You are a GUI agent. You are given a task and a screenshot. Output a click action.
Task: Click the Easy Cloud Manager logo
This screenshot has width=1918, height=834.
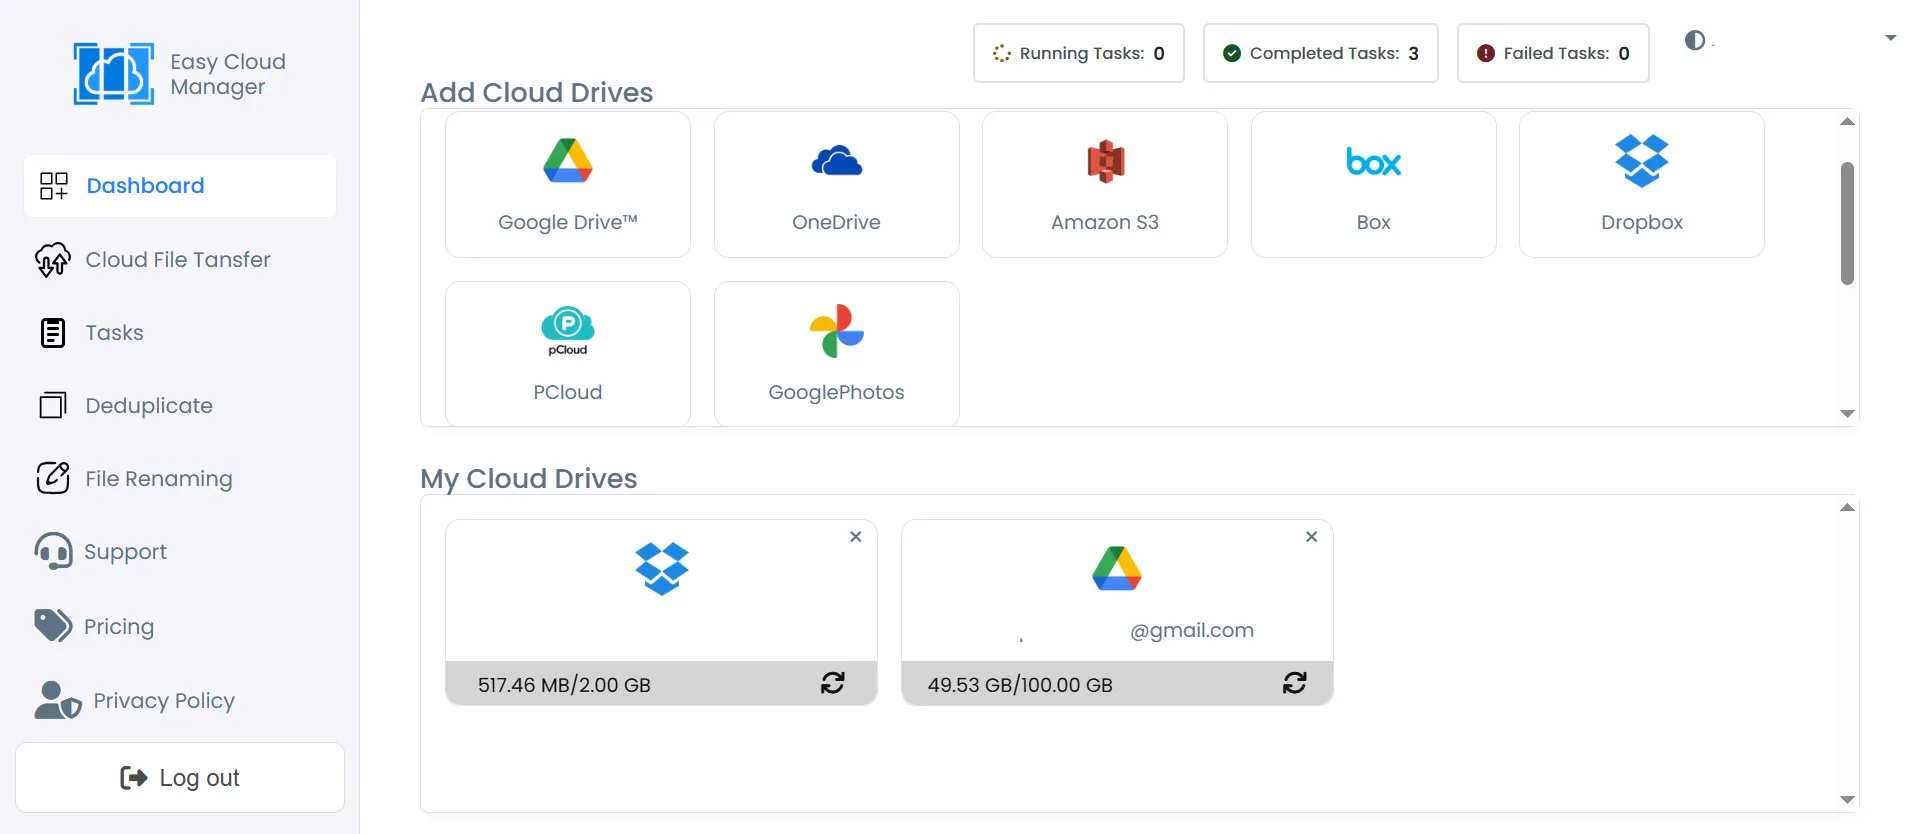(180, 74)
